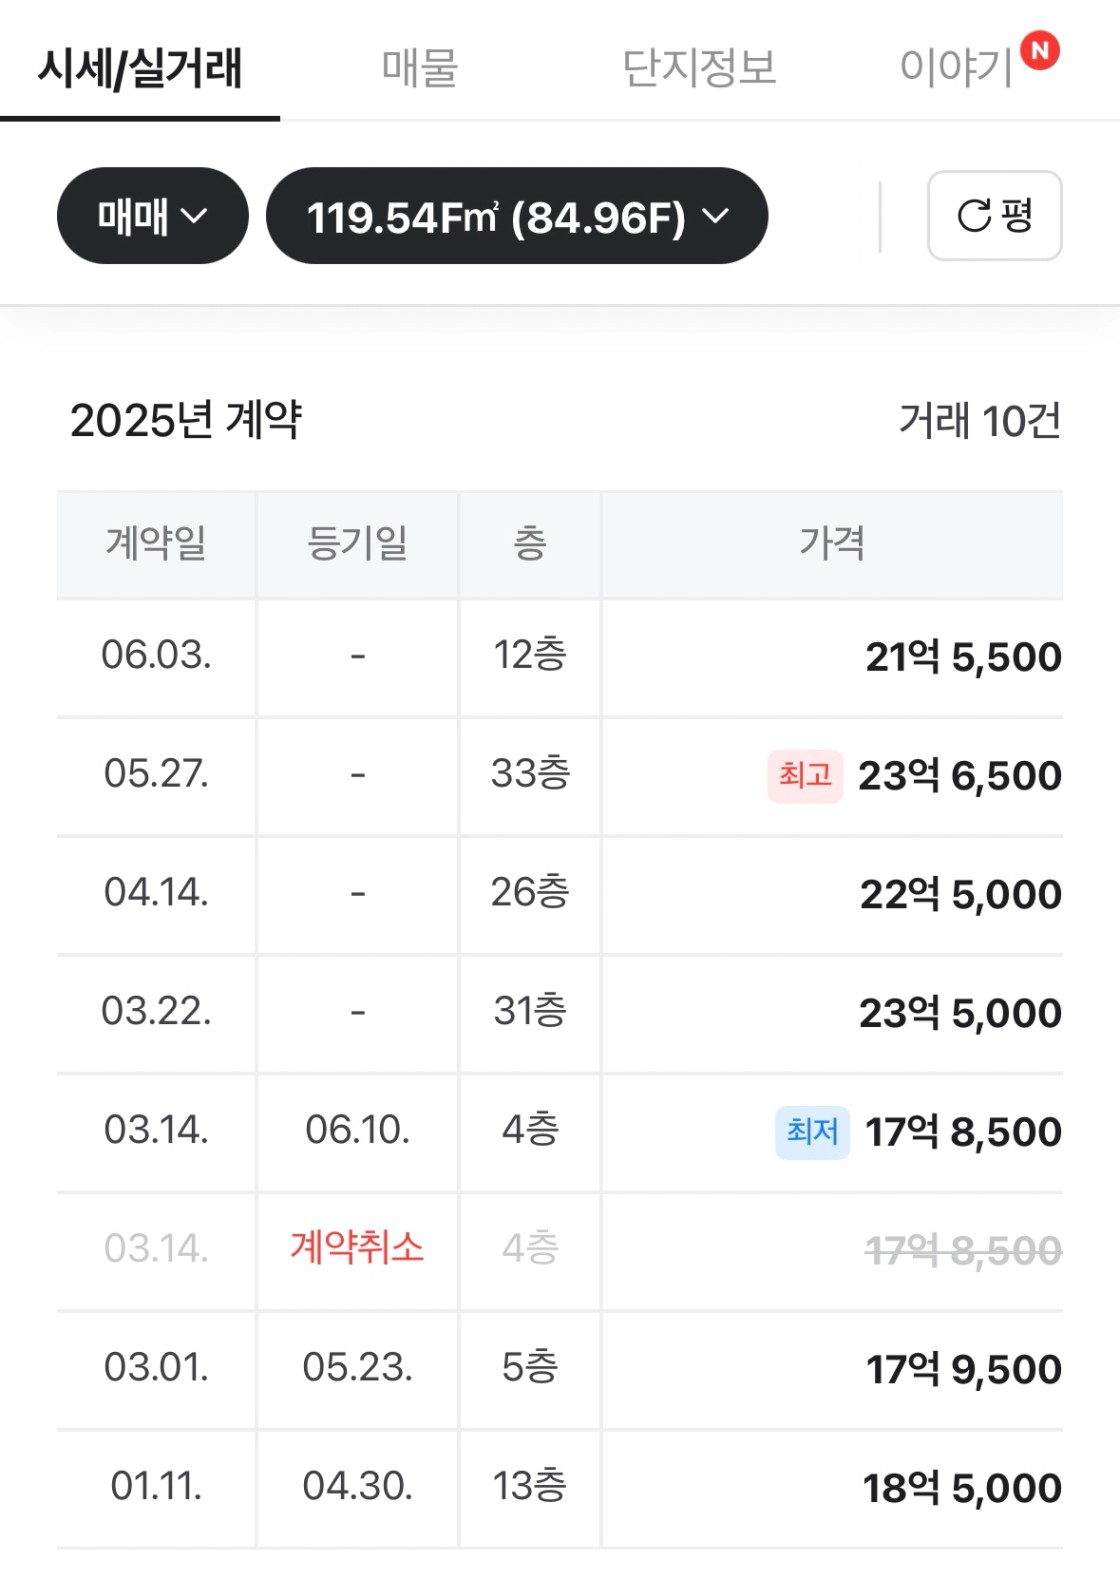Tap the red N notification badge

1040,50
